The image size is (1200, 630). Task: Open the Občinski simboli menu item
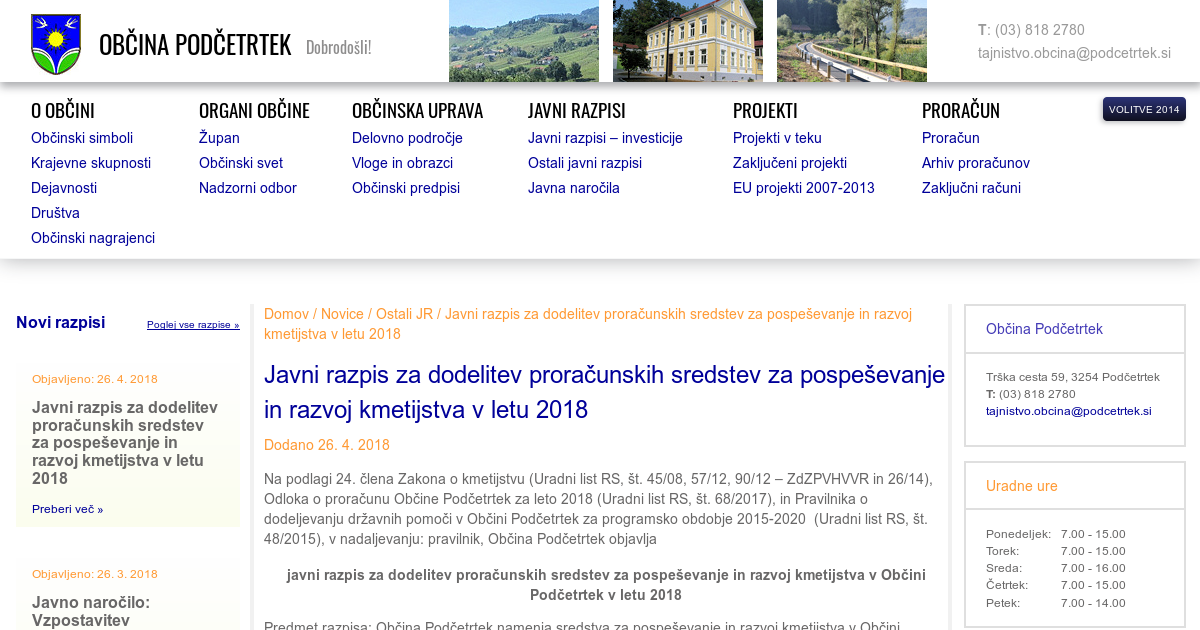pyautogui.click(x=82, y=138)
